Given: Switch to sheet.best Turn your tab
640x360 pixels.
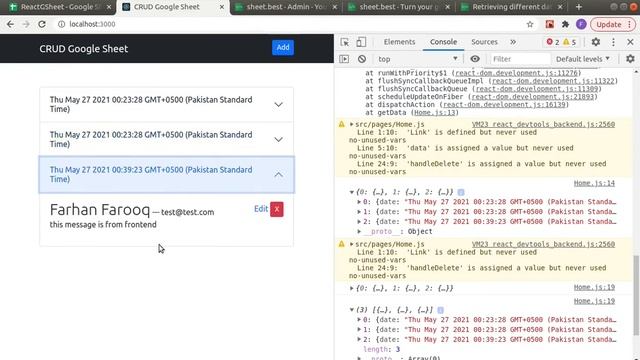Looking at the screenshot, I should pyautogui.click(x=398, y=7).
